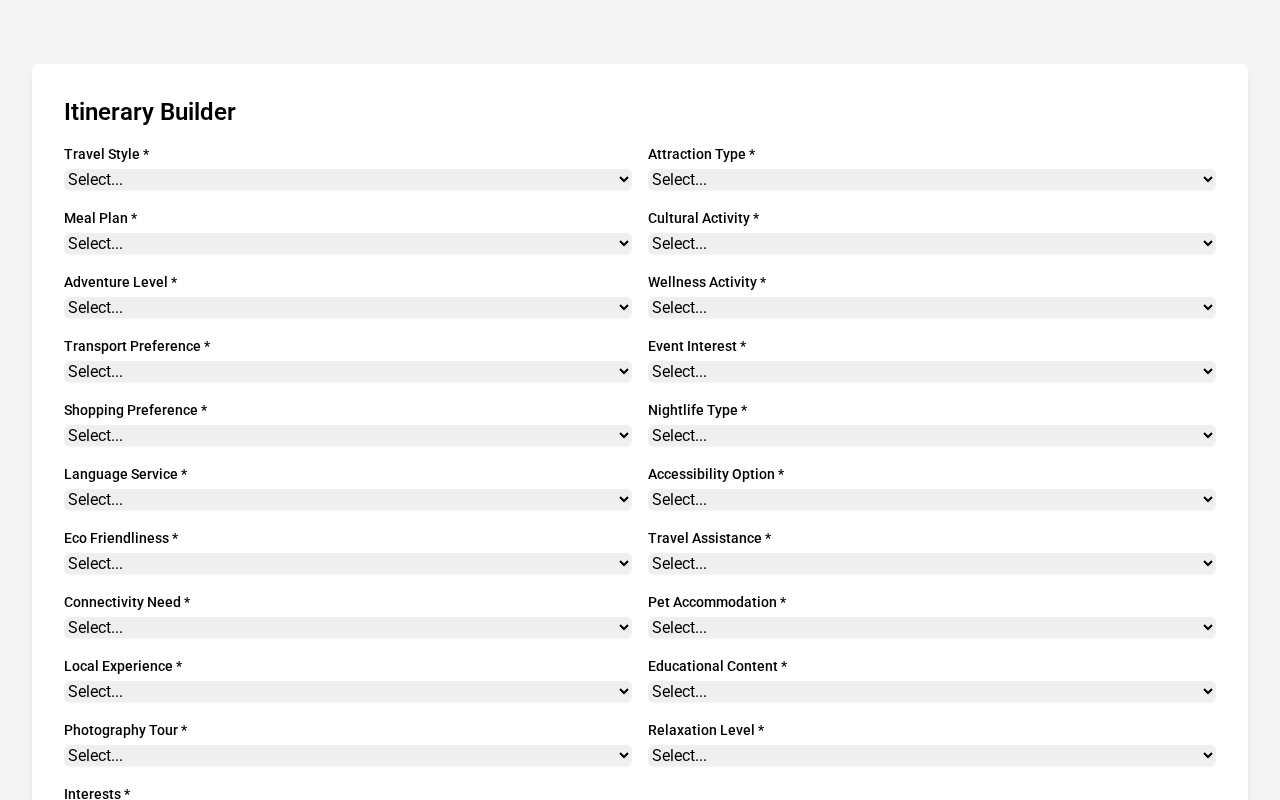Expand the Nightlife Type select

pos(931,436)
